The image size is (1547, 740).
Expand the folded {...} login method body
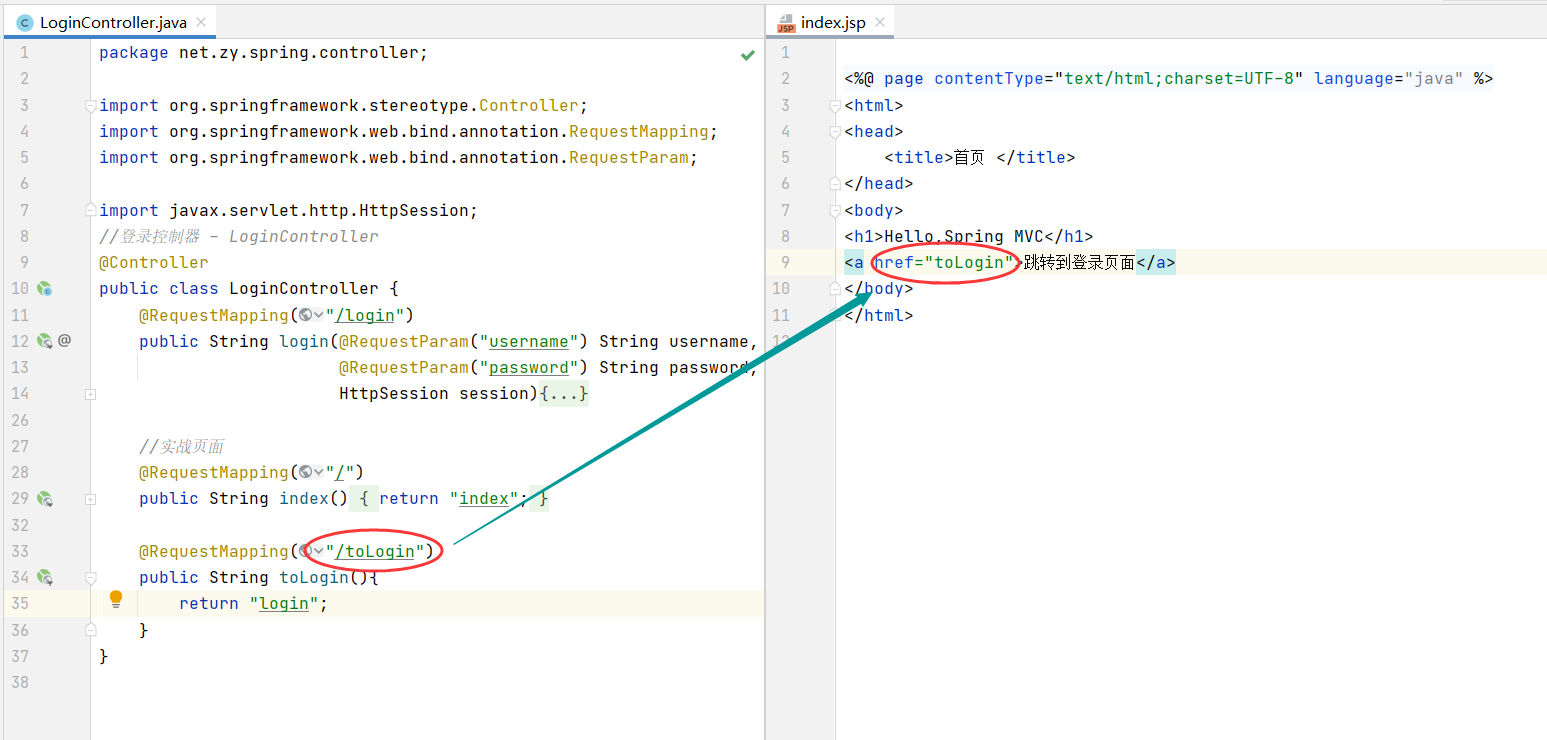pyautogui.click(x=564, y=394)
